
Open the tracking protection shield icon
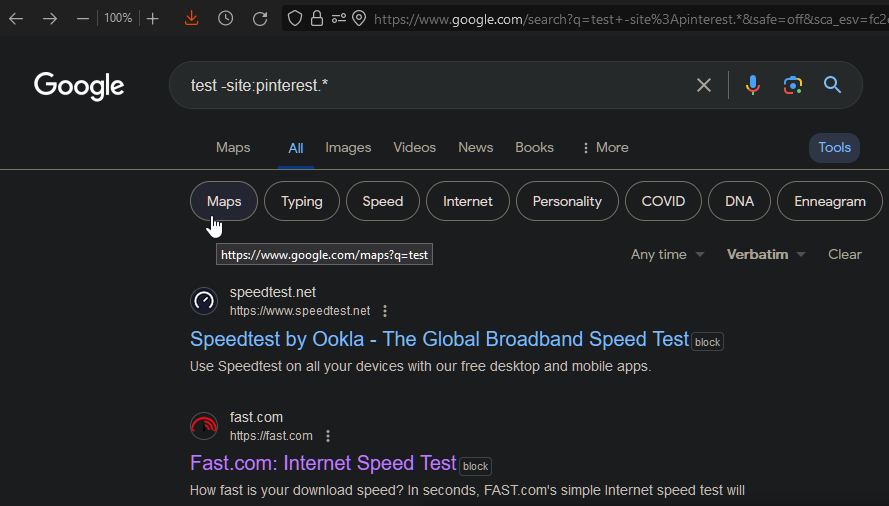click(295, 19)
